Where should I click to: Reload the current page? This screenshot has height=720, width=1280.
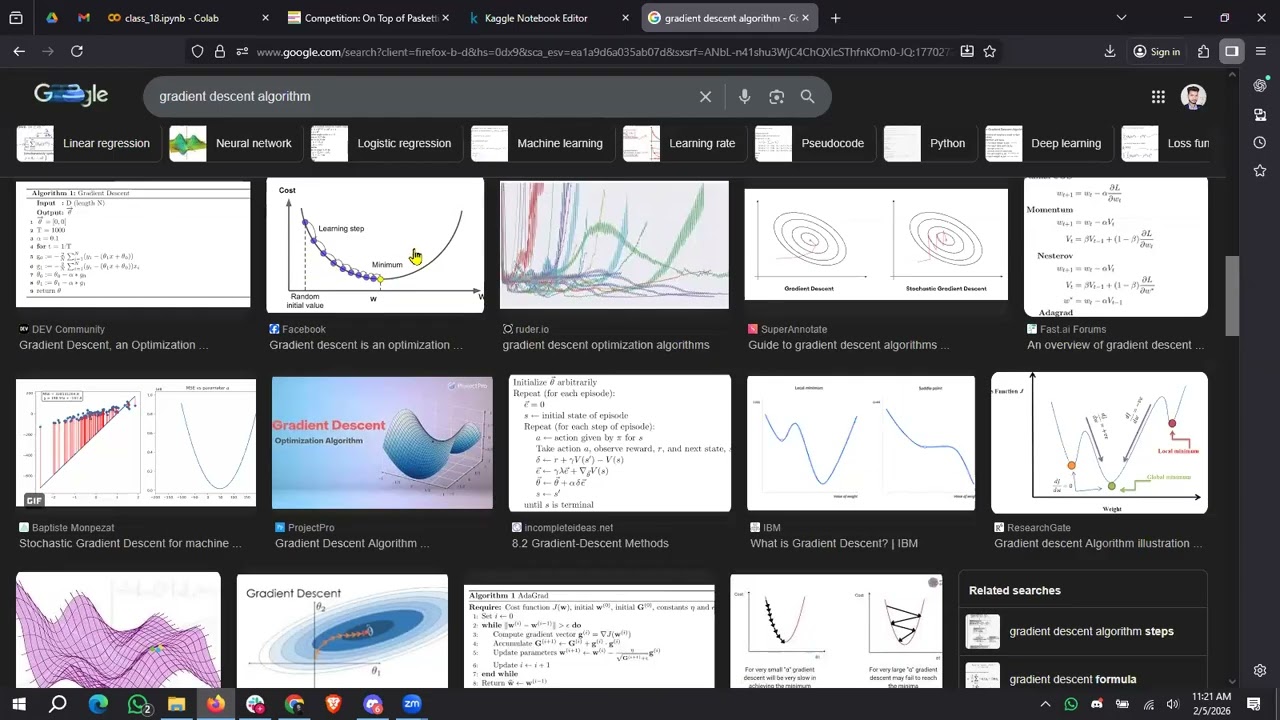click(x=77, y=51)
